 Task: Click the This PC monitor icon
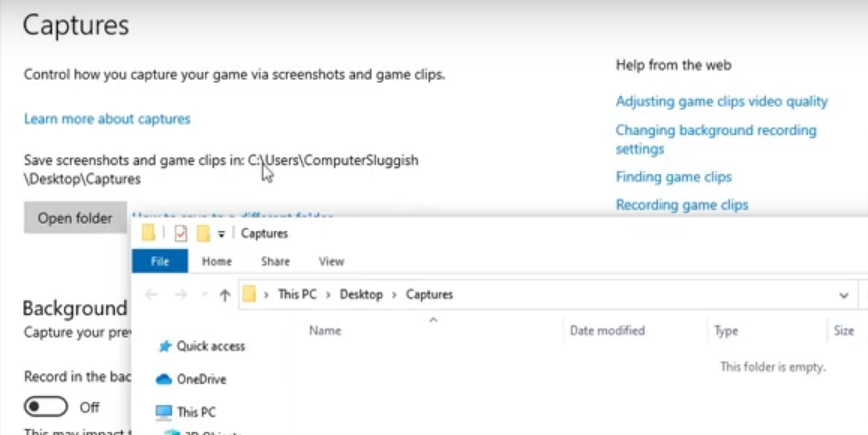point(164,412)
